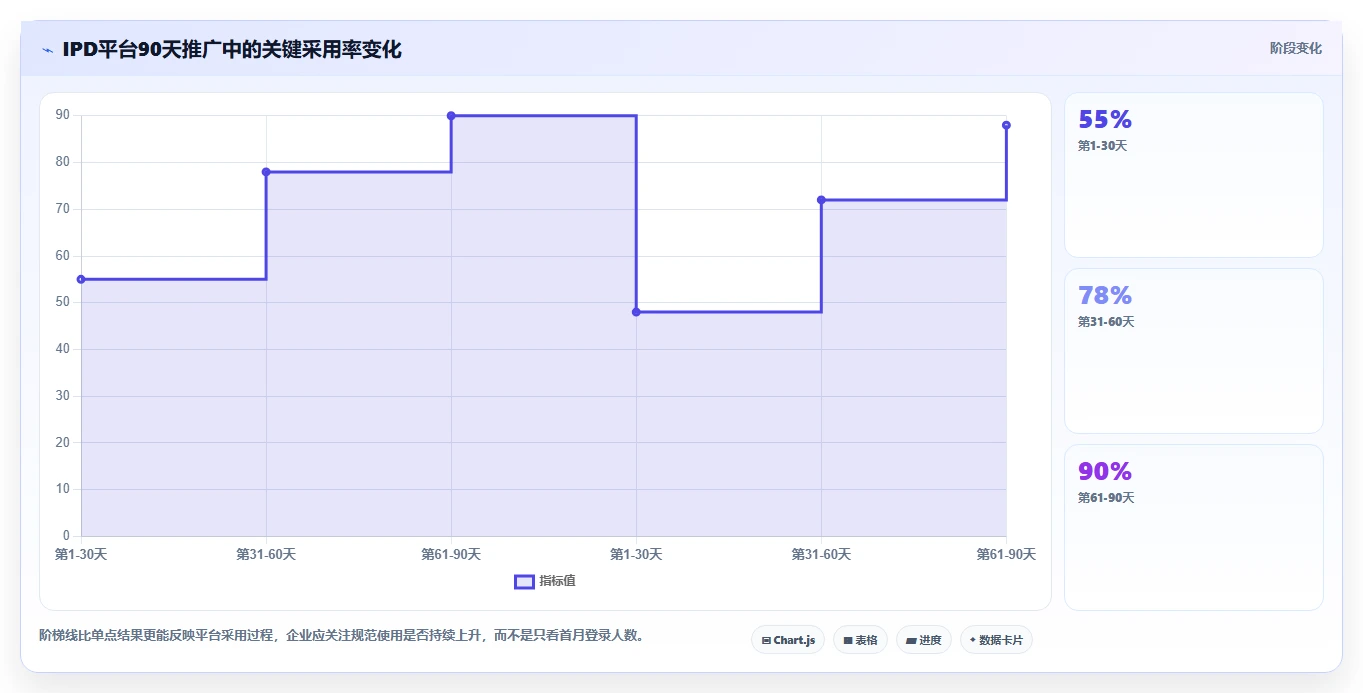Click the data point at value 78
The width and height of the screenshot is (1363, 693).
pos(266,172)
